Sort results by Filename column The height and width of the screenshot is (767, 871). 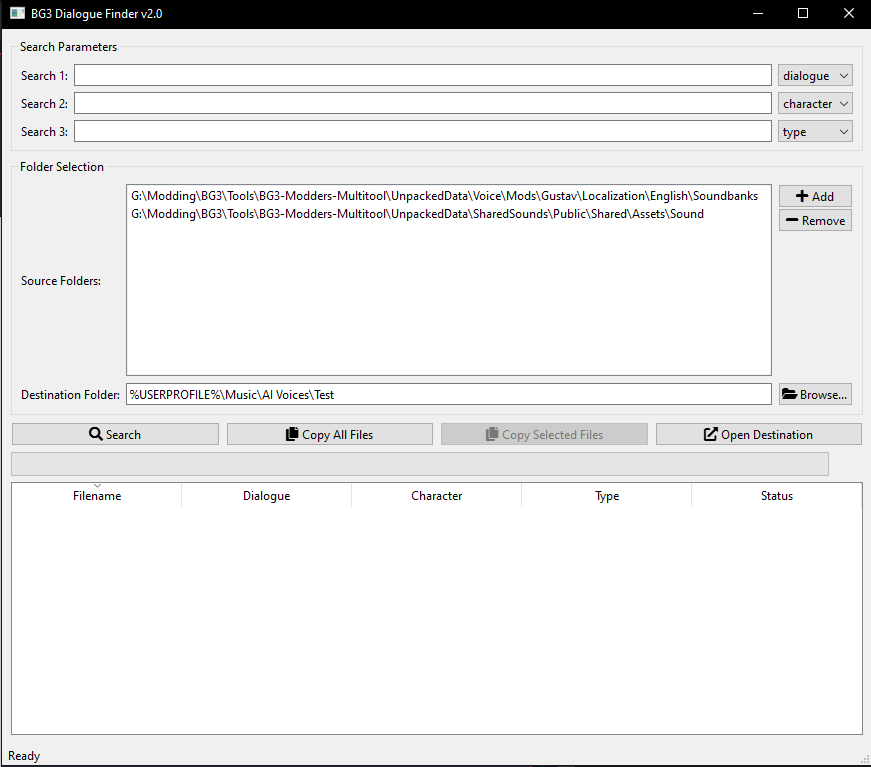click(x=97, y=495)
